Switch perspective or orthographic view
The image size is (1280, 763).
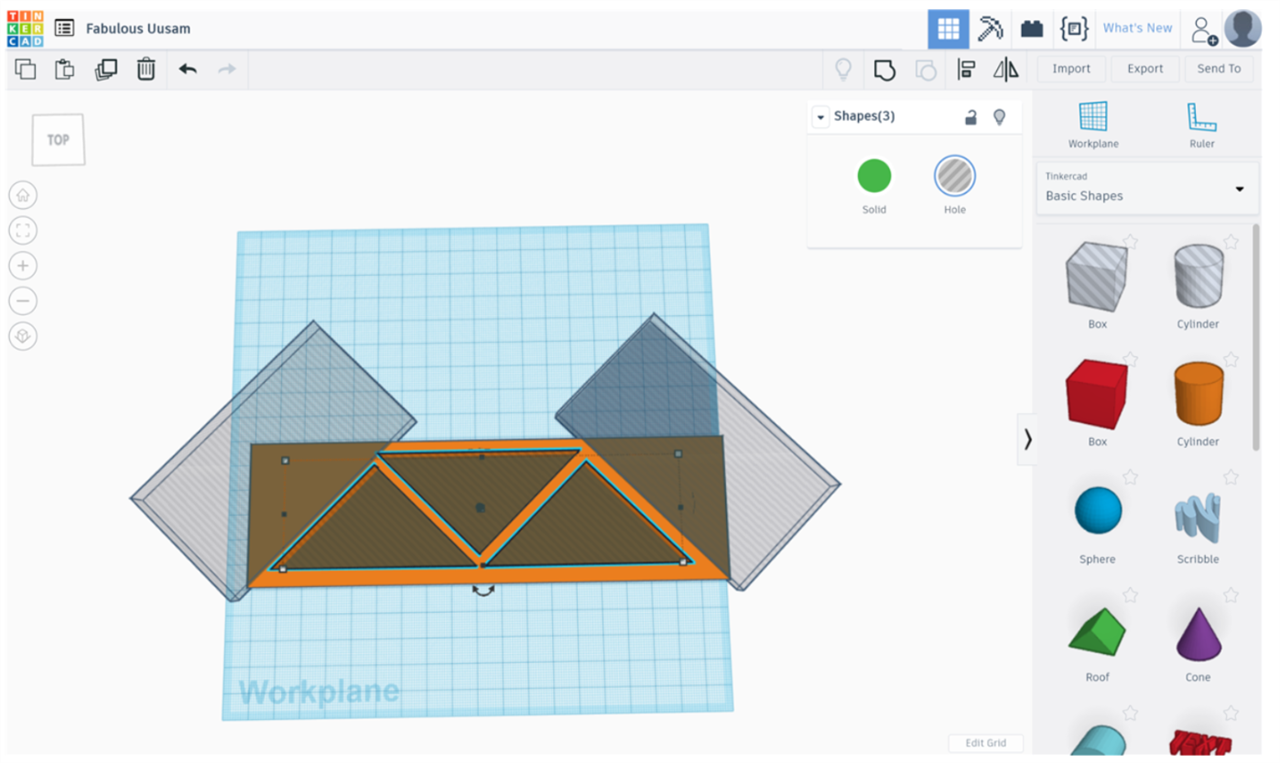click(x=23, y=337)
